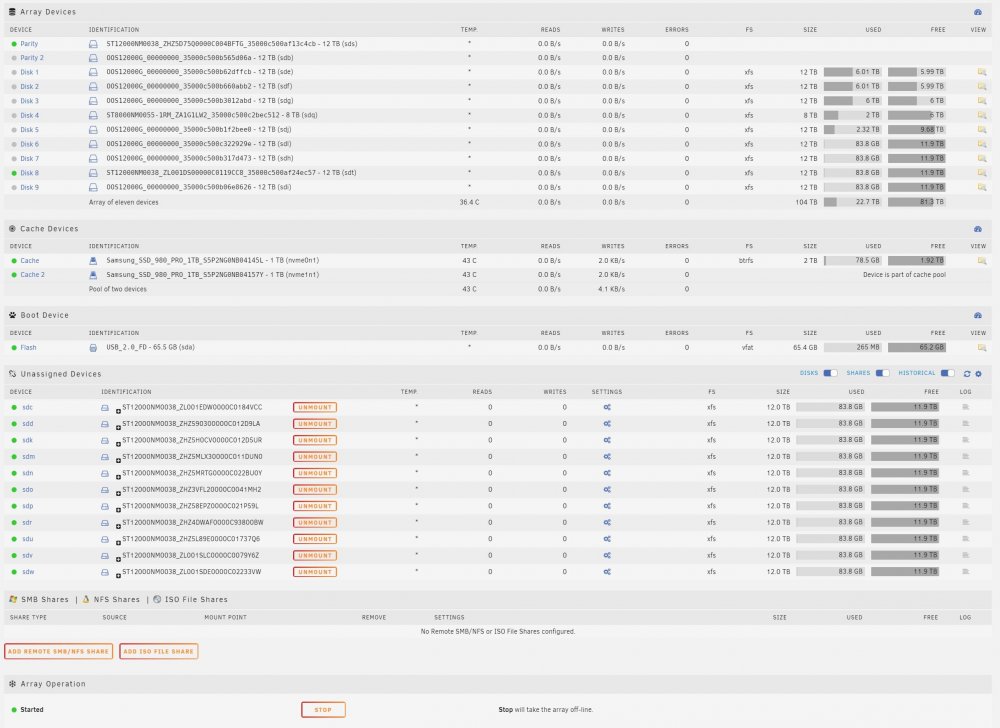The height and width of the screenshot is (728, 1000).
Task: Expand partitions for device sdo
Action: [118, 493]
